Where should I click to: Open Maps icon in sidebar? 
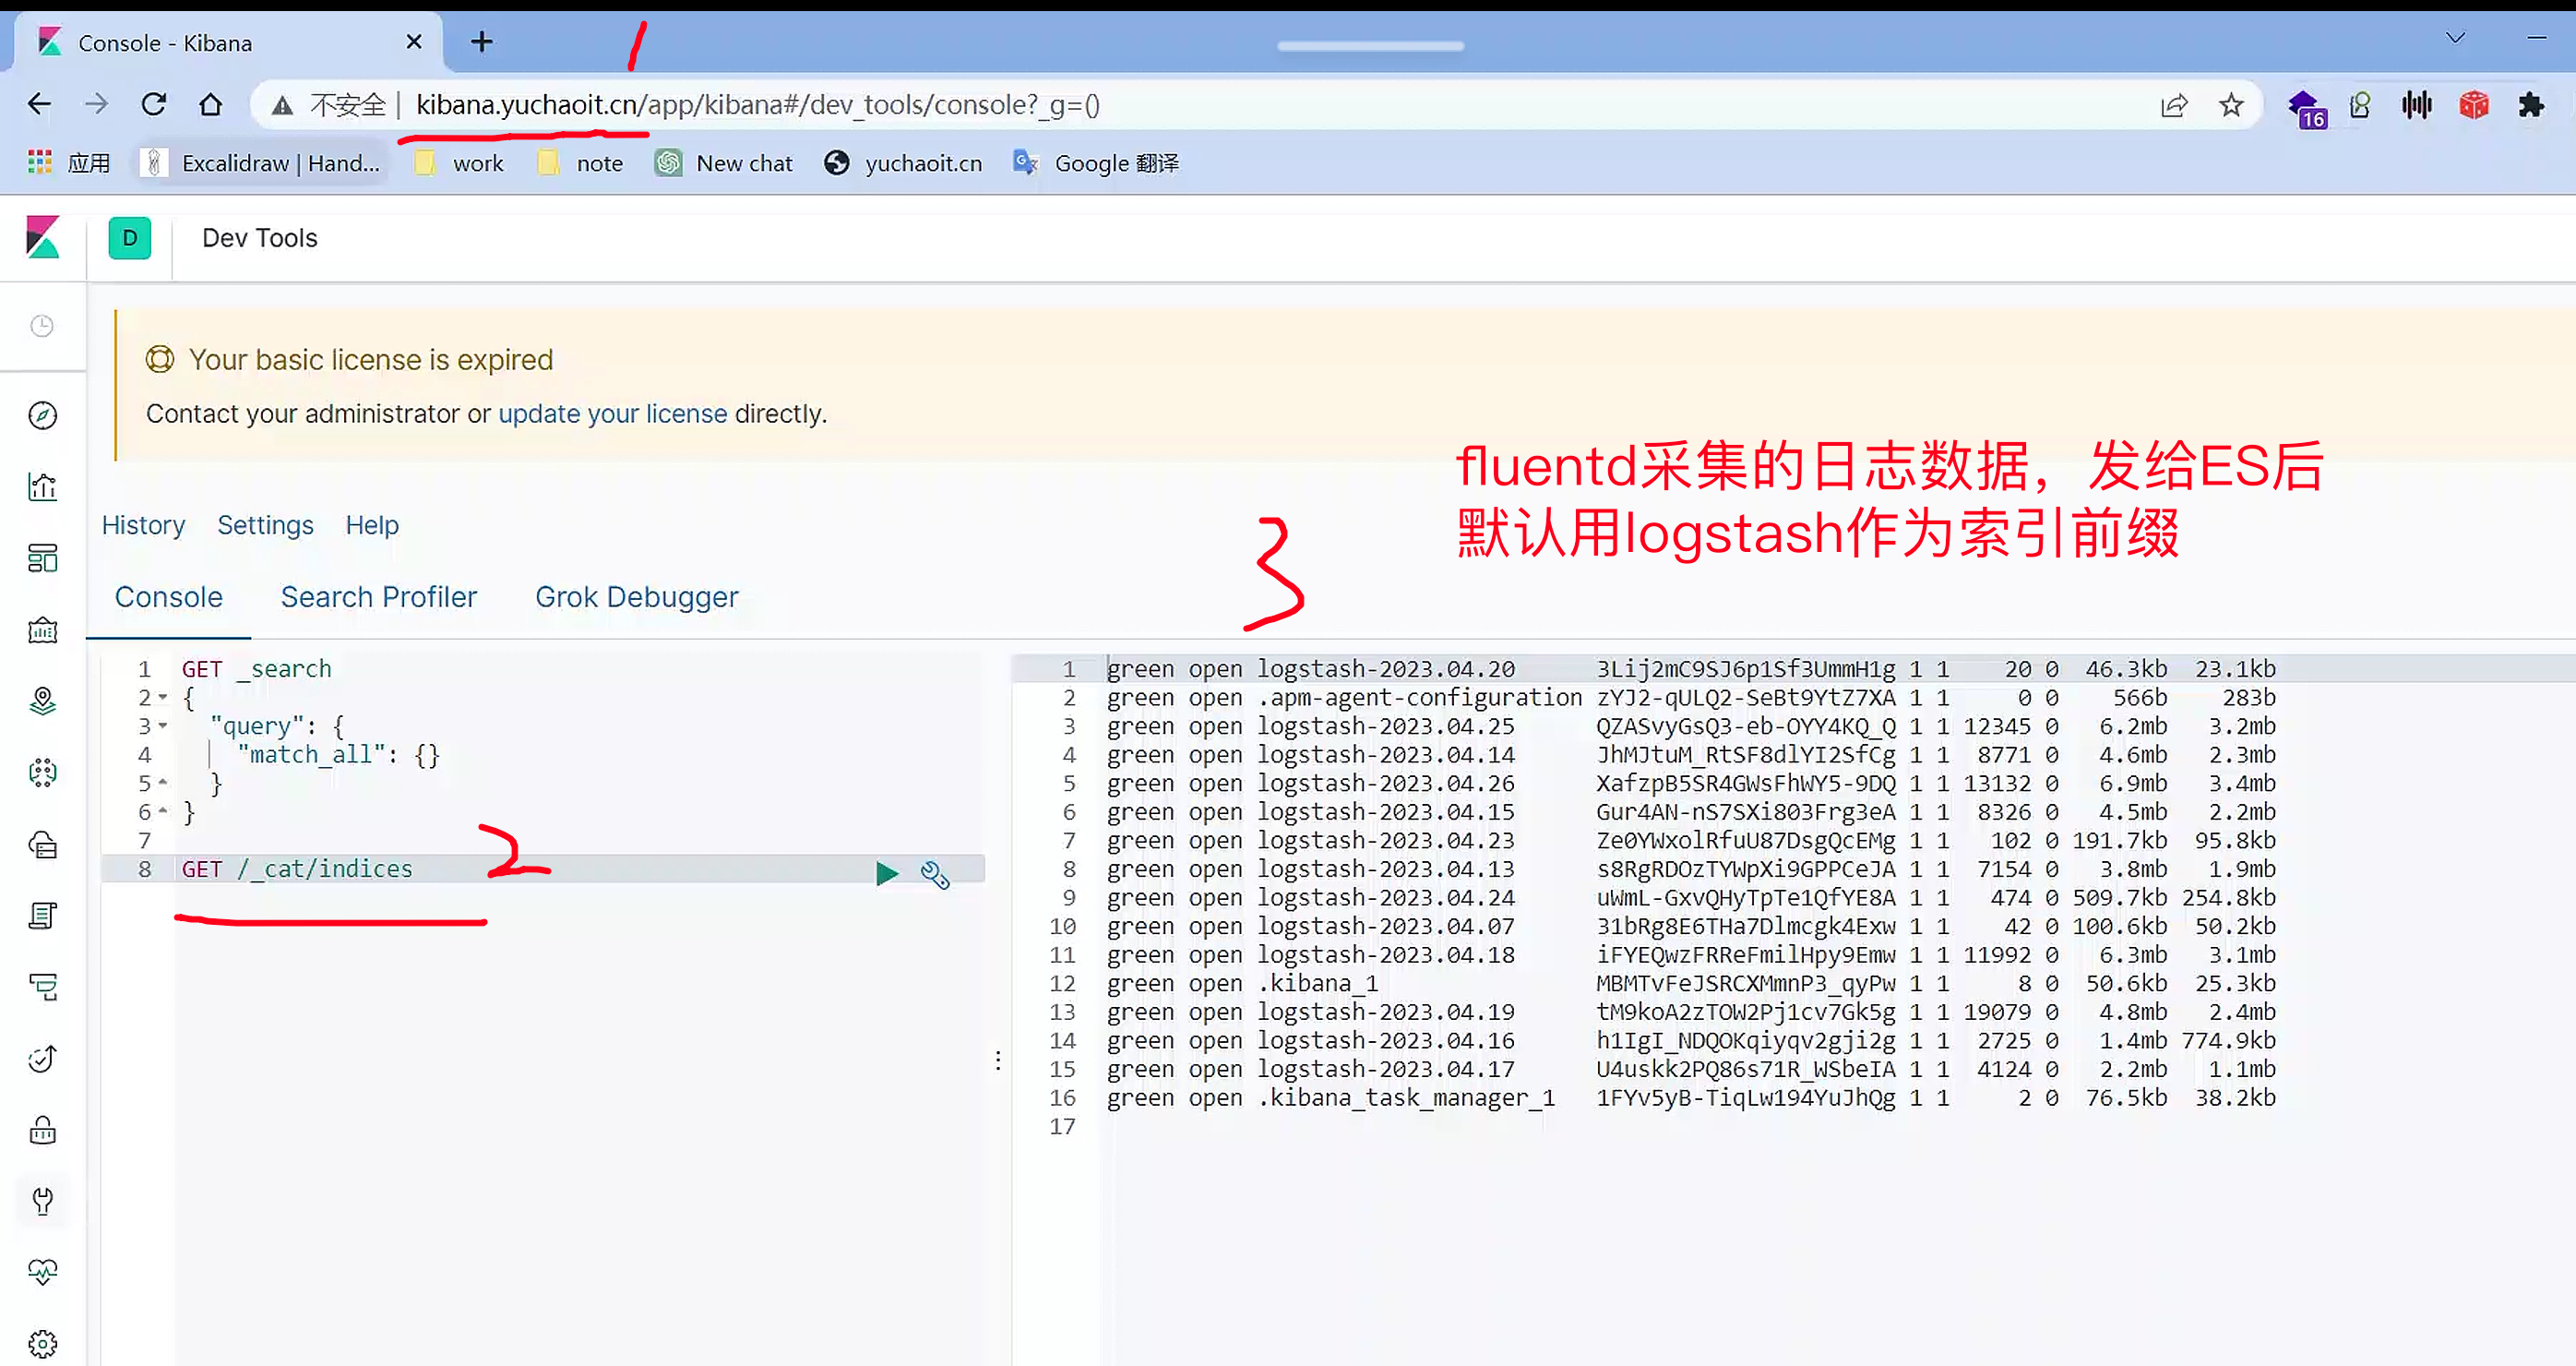(x=42, y=701)
